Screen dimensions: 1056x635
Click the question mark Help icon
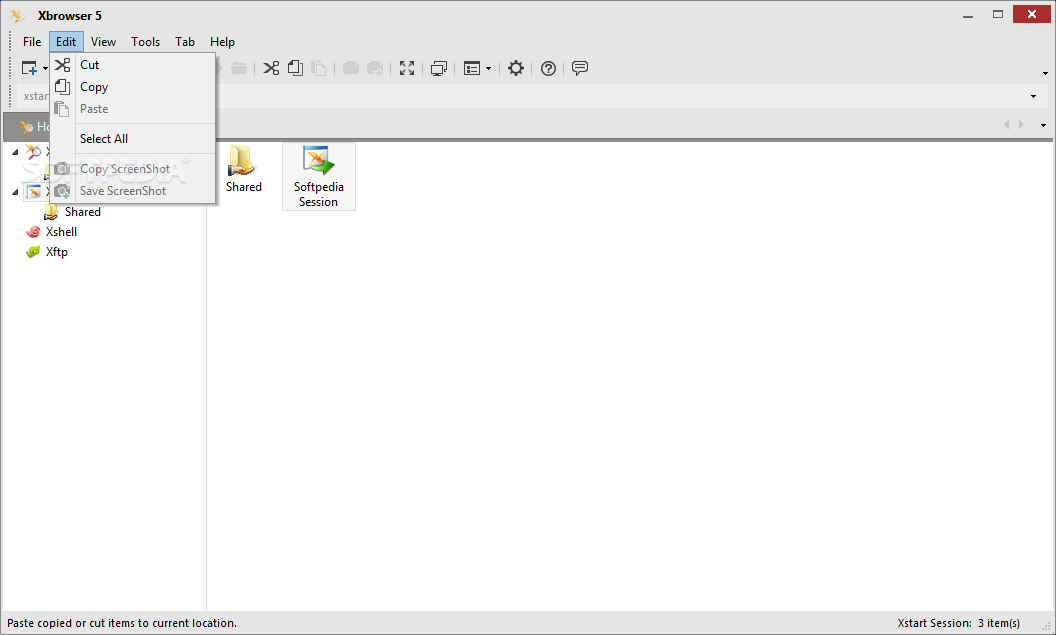coord(548,68)
